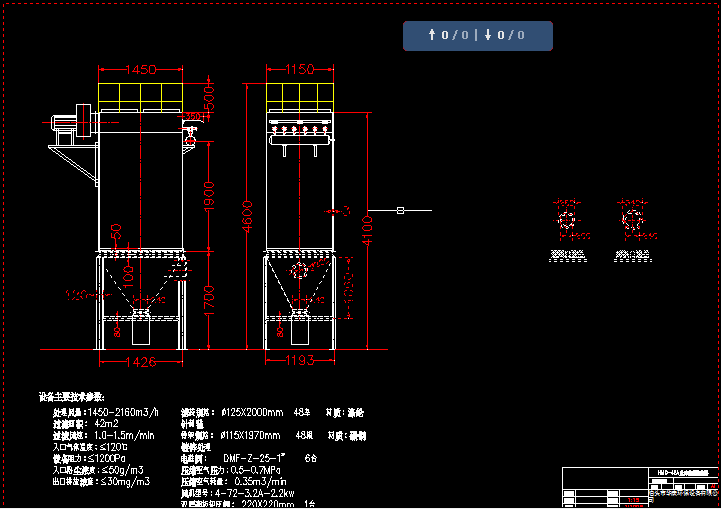Click the down arrow in the navigation overlay
Image resolution: width=721 pixels, height=509 pixels.
click(x=488, y=36)
